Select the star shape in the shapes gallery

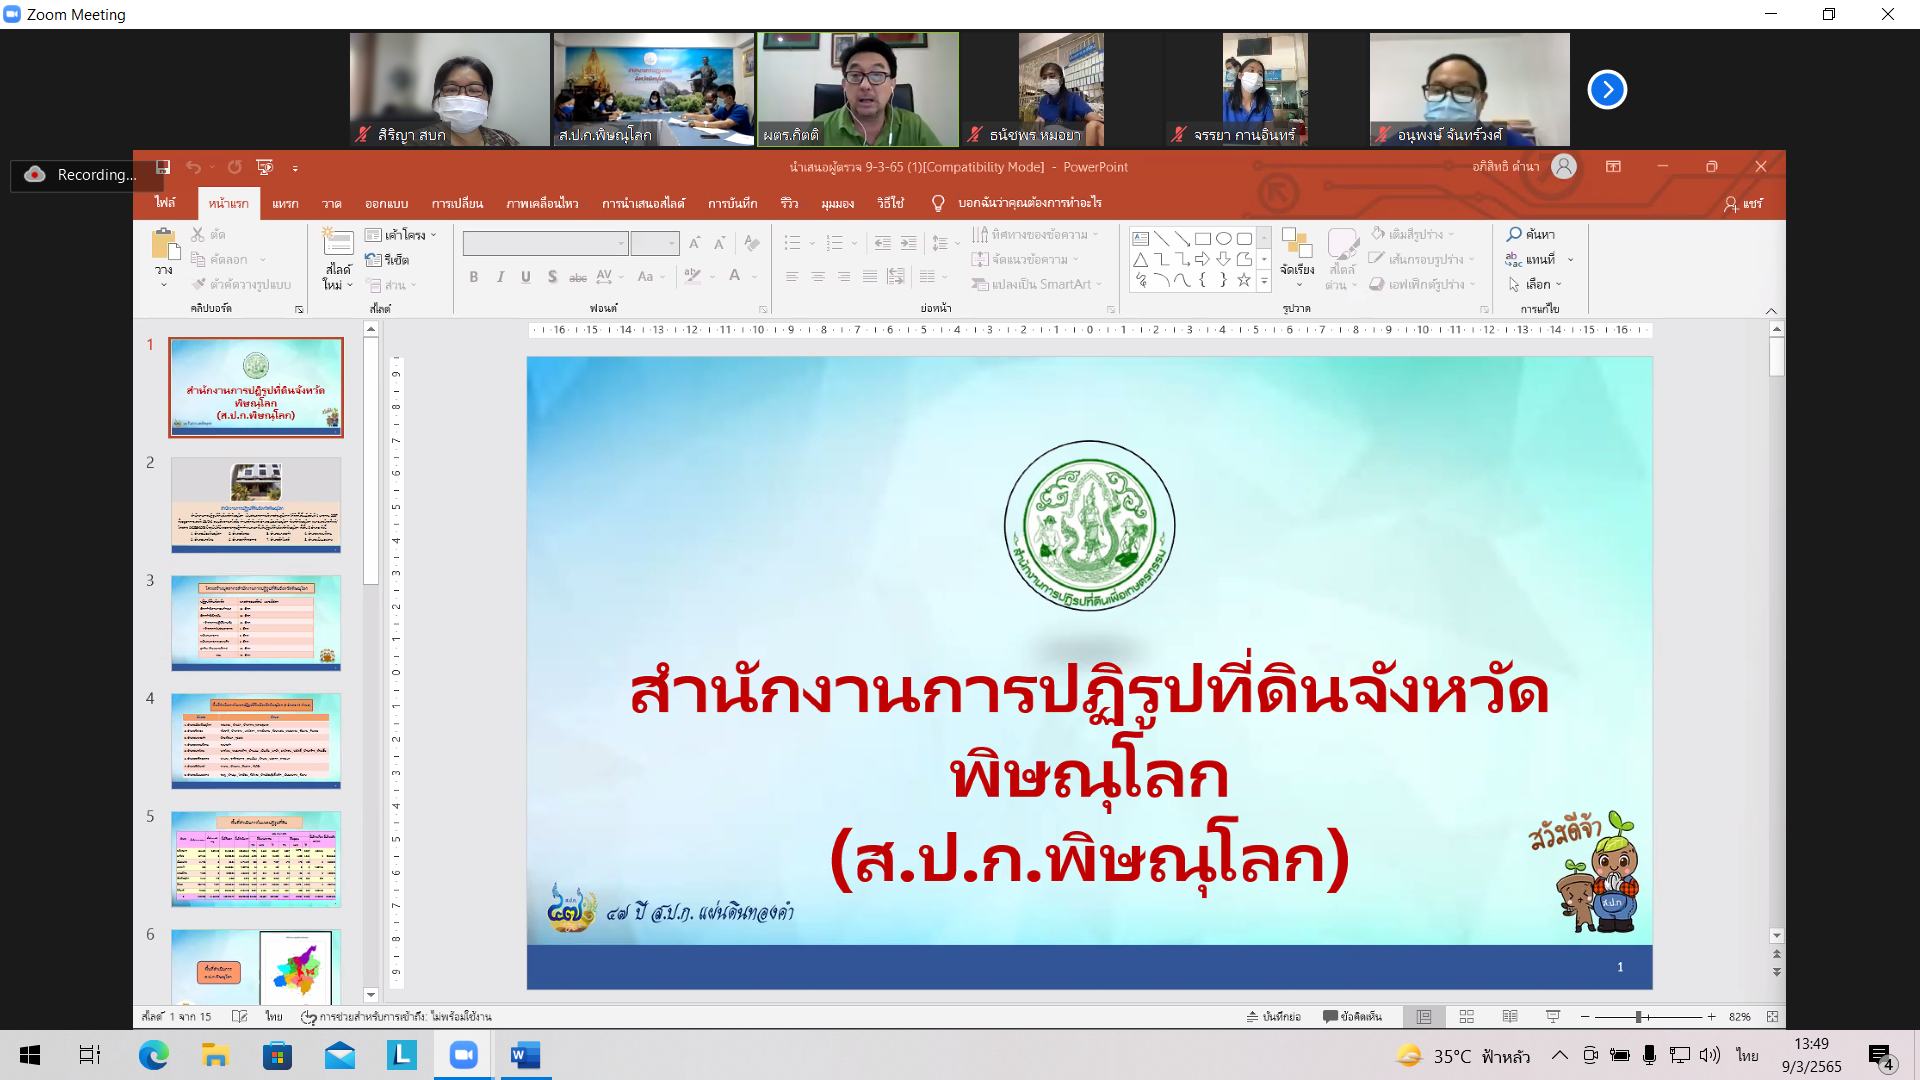click(x=1244, y=281)
